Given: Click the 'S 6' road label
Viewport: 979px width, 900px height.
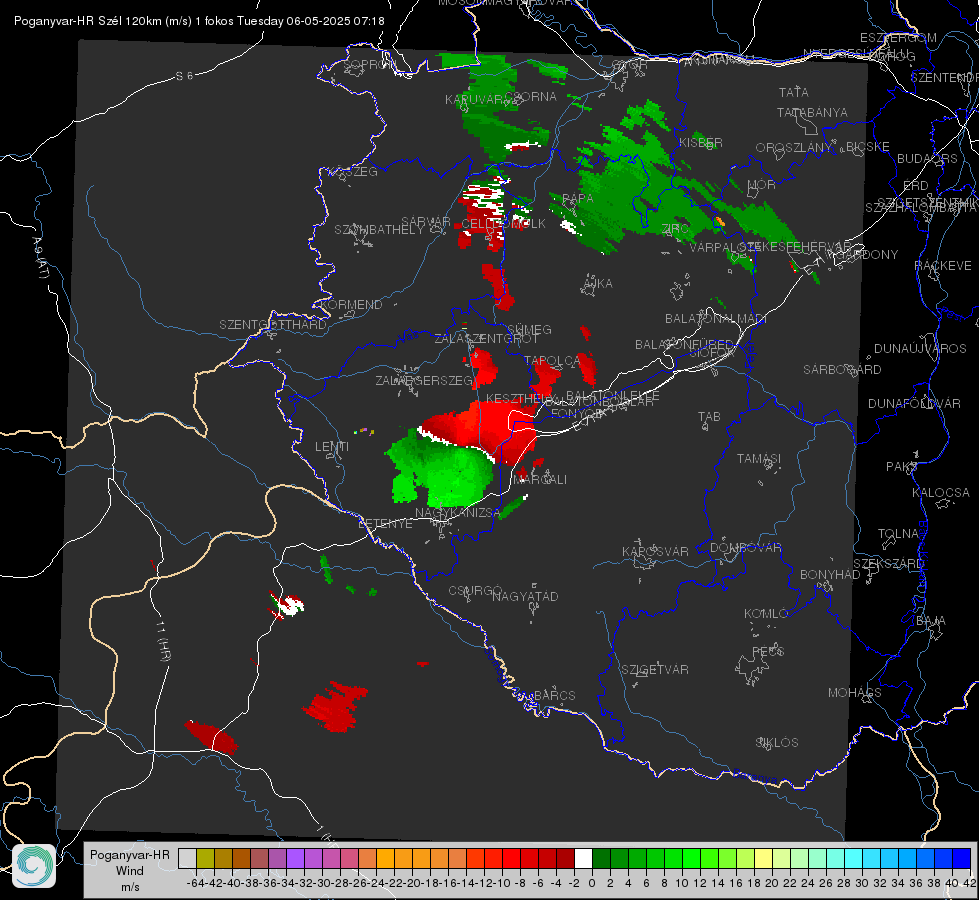Looking at the screenshot, I should 184,76.
